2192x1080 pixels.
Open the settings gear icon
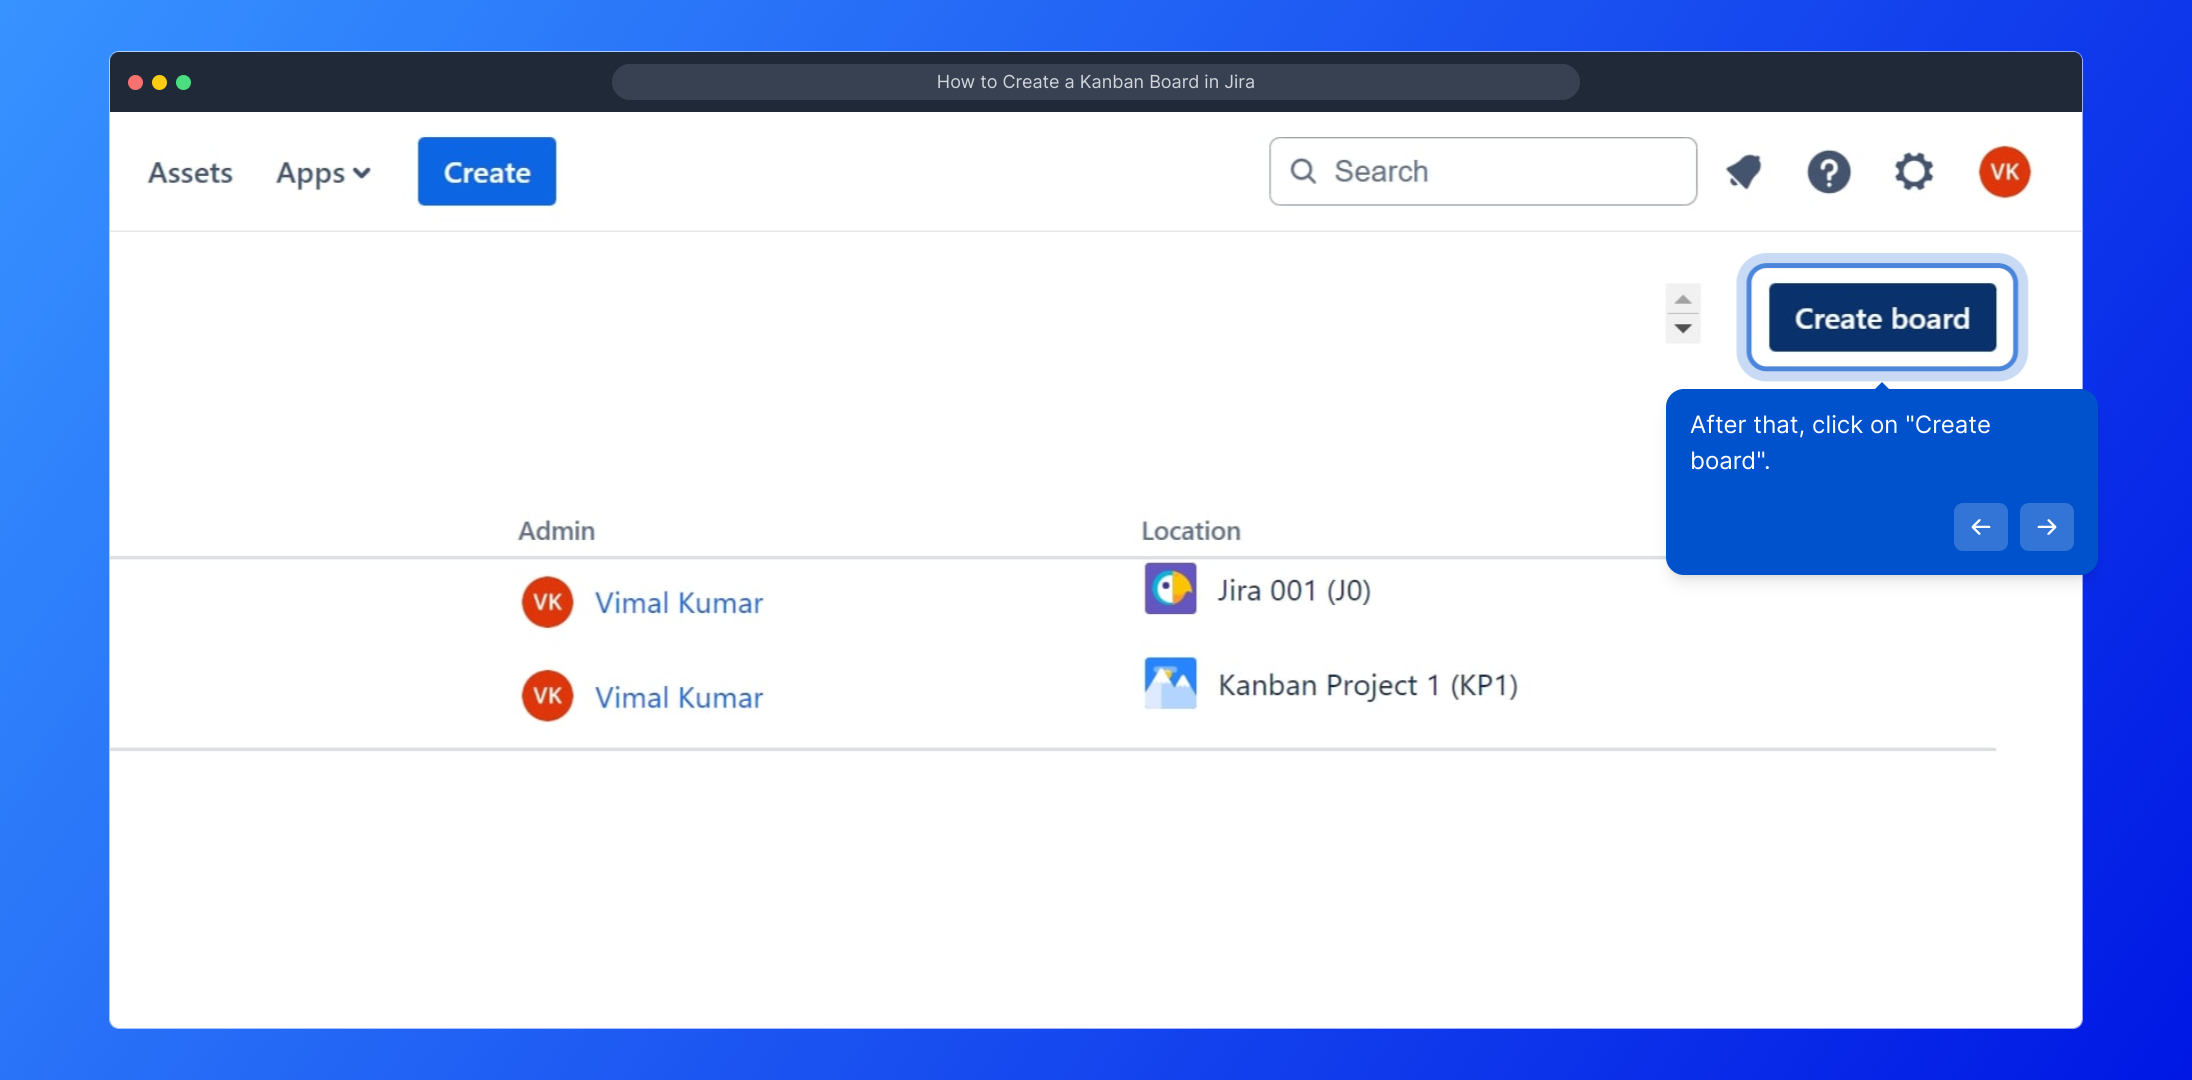(1913, 172)
